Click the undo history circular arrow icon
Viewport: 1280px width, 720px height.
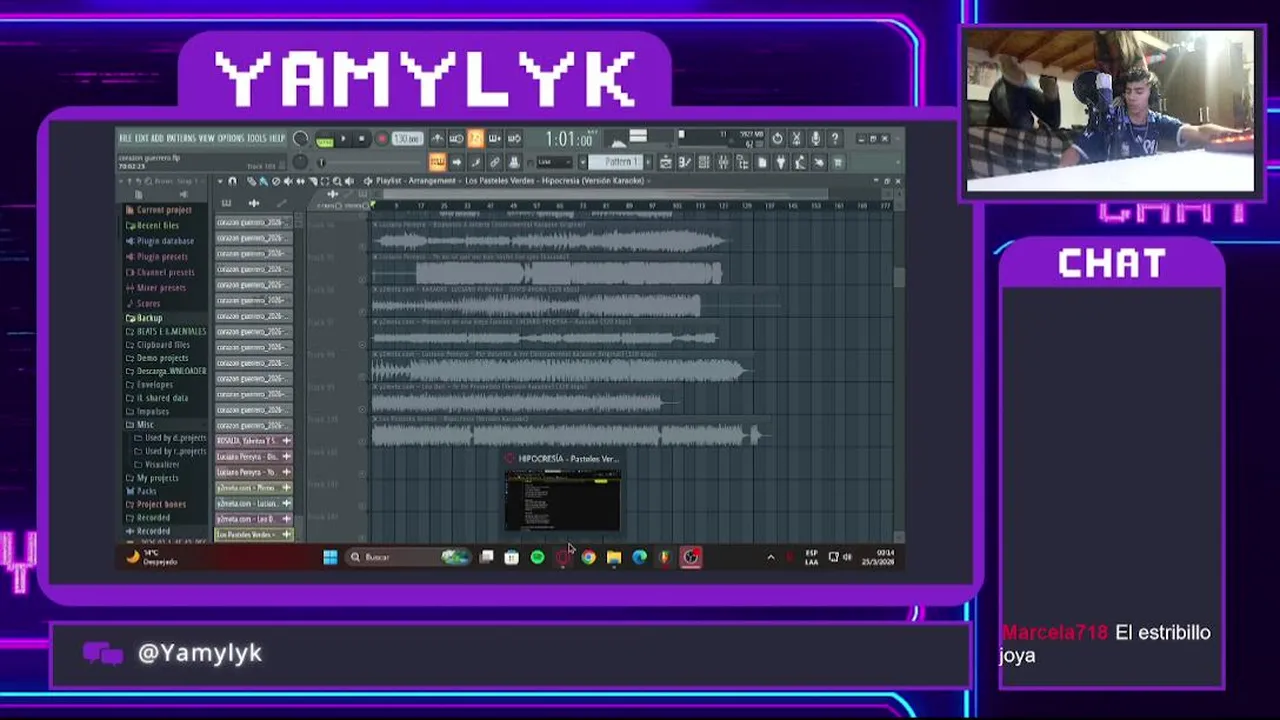pyautogui.click(x=777, y=139)
